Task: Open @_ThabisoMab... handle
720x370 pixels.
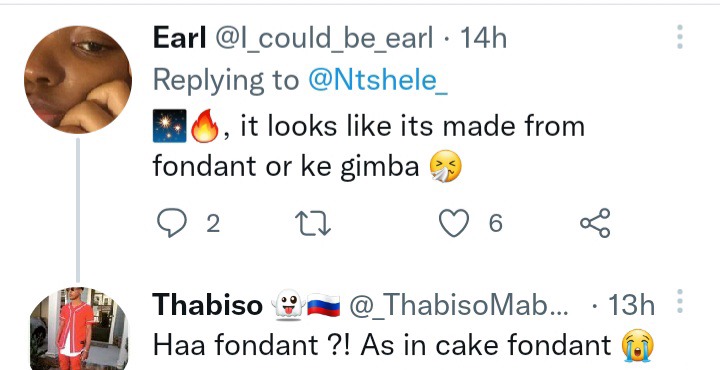Action: [459, 304]
